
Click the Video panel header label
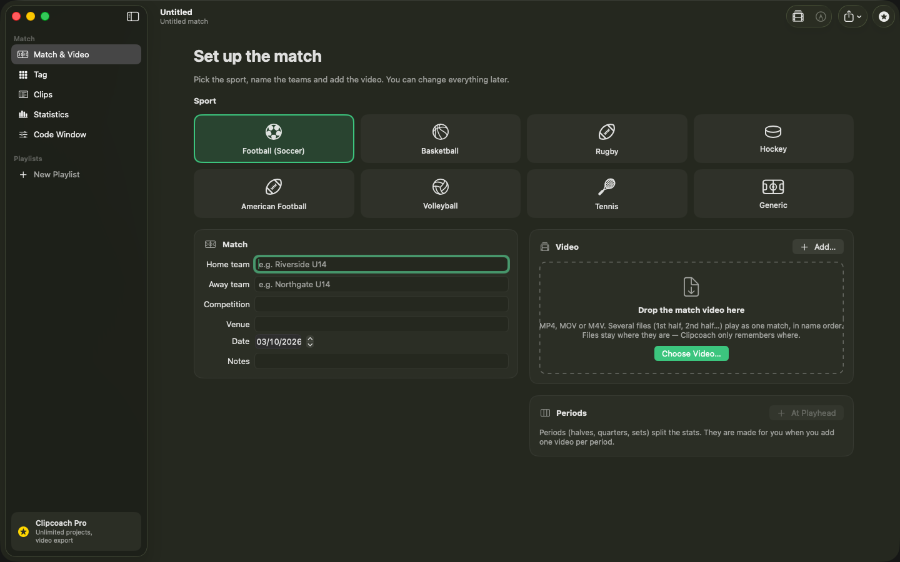567,247
